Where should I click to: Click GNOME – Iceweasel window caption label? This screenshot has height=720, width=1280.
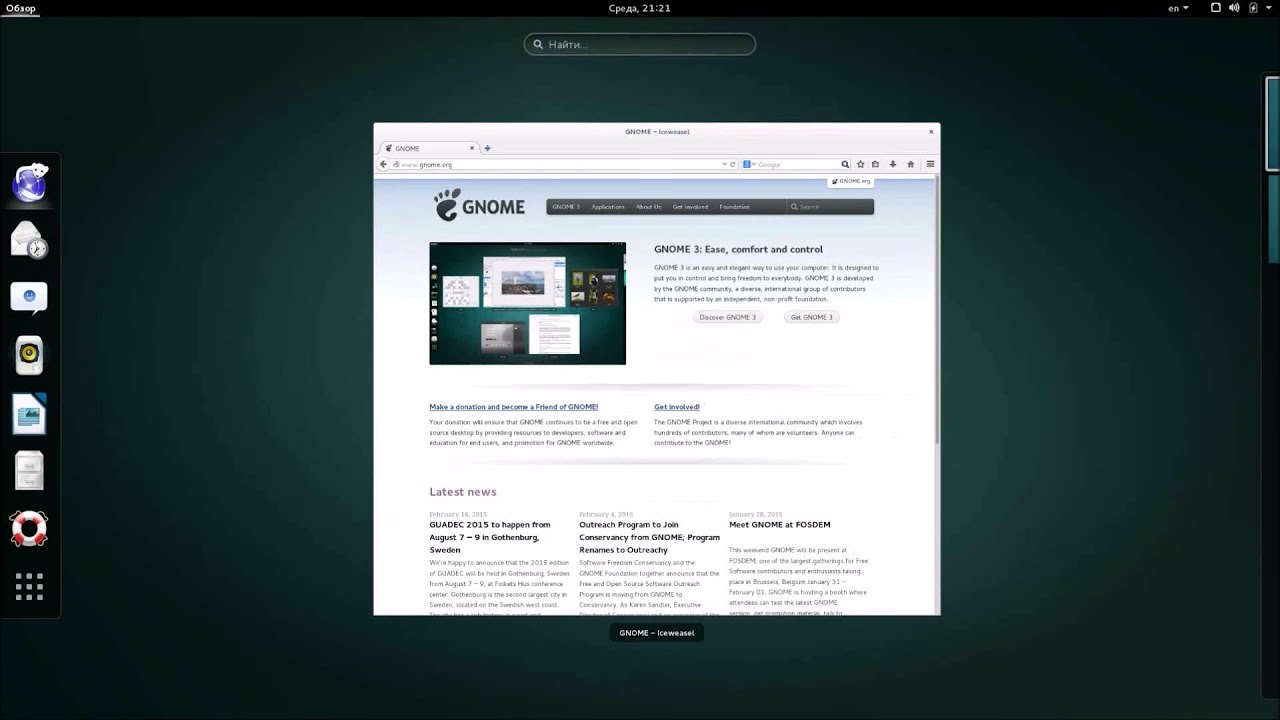point(656,633)
